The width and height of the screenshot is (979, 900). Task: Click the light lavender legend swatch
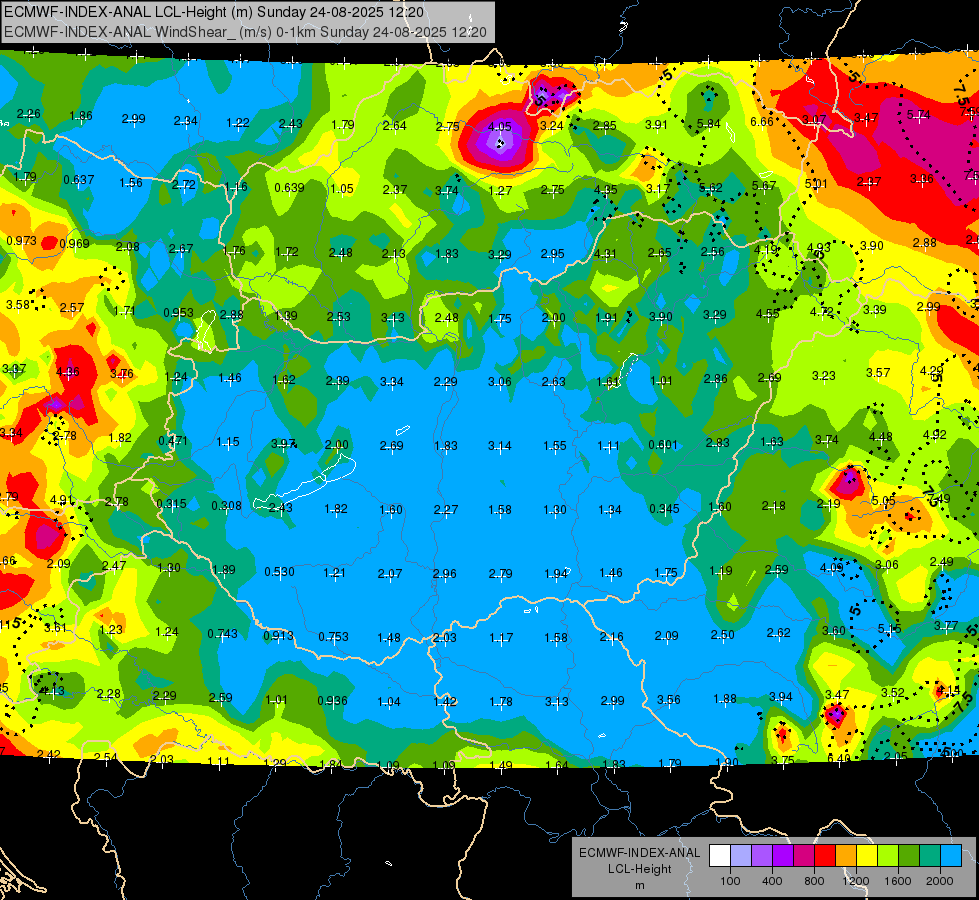(741, 856)
